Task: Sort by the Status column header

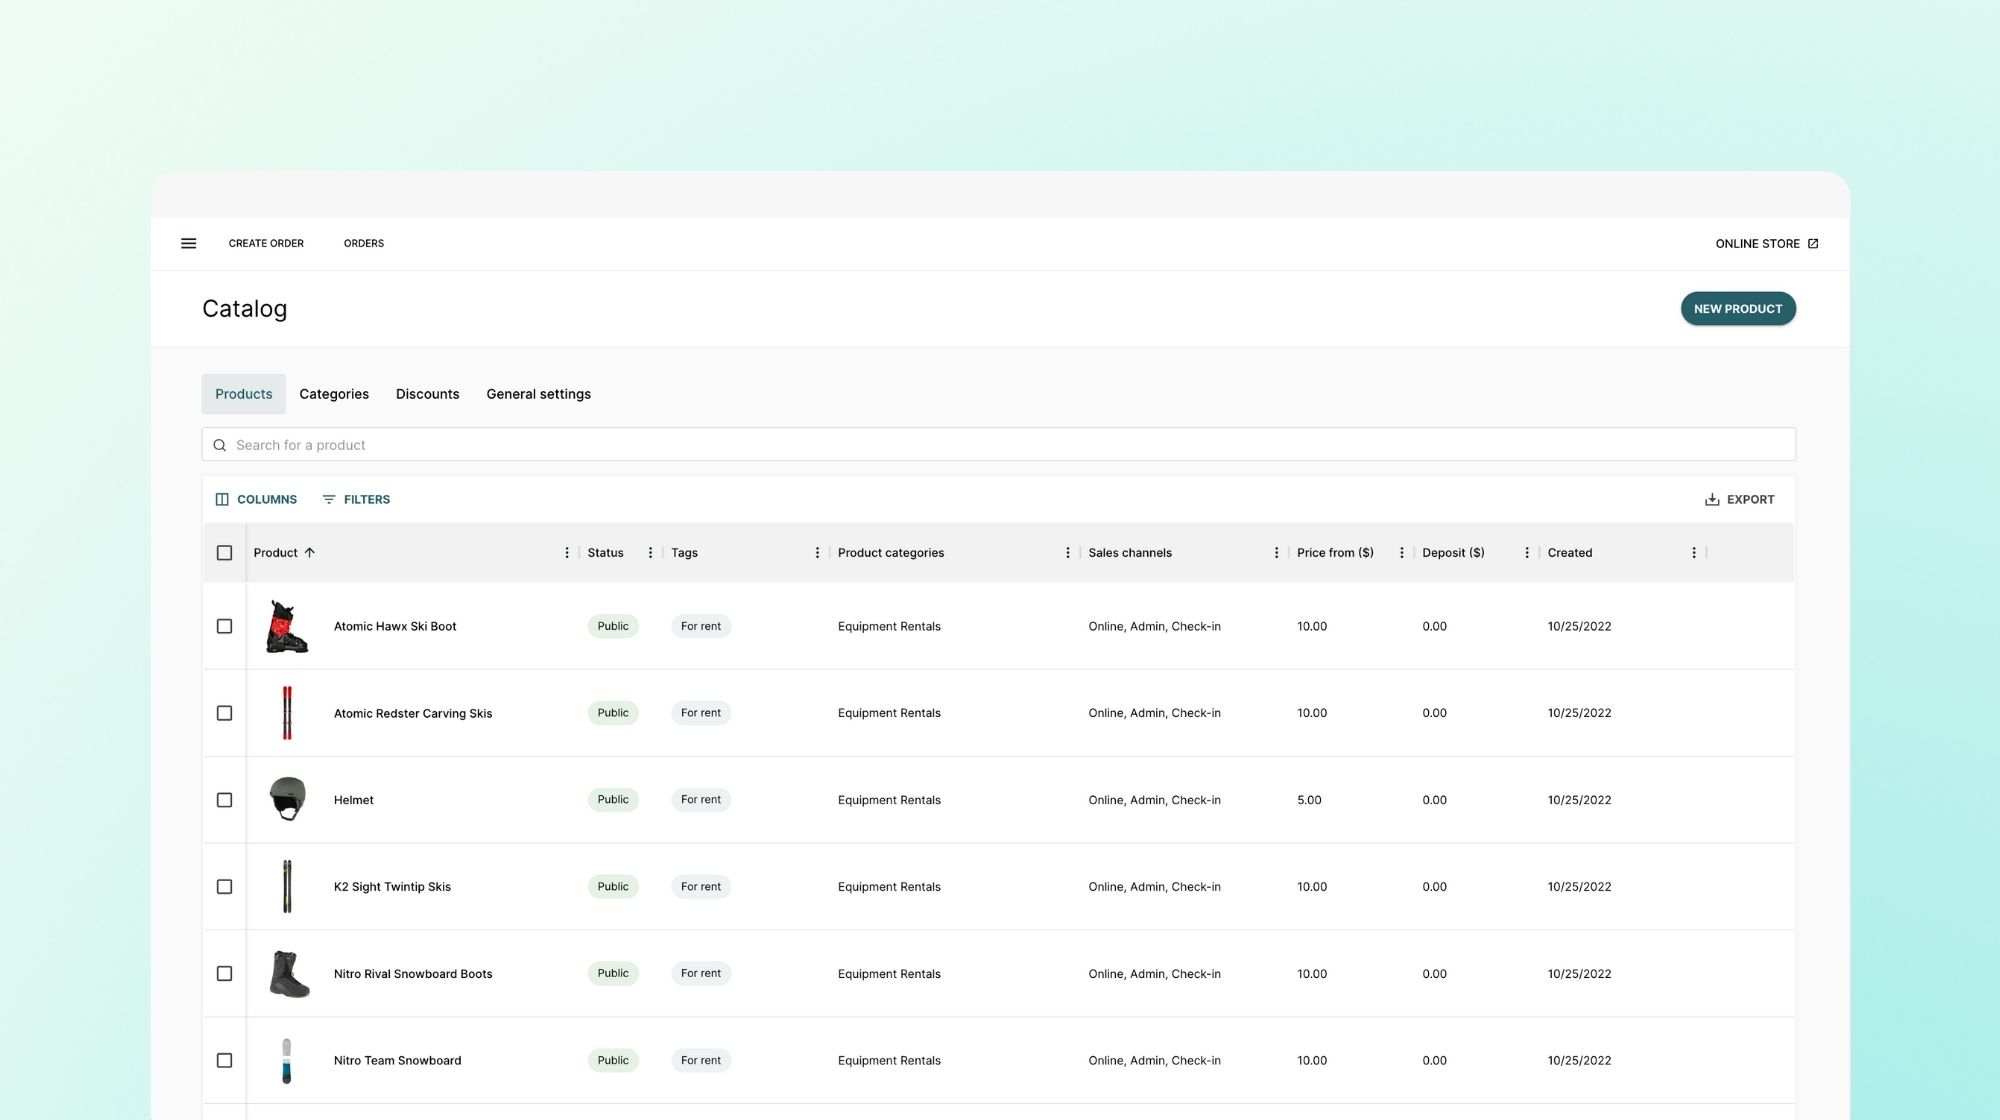Action: tap(605, 553)
